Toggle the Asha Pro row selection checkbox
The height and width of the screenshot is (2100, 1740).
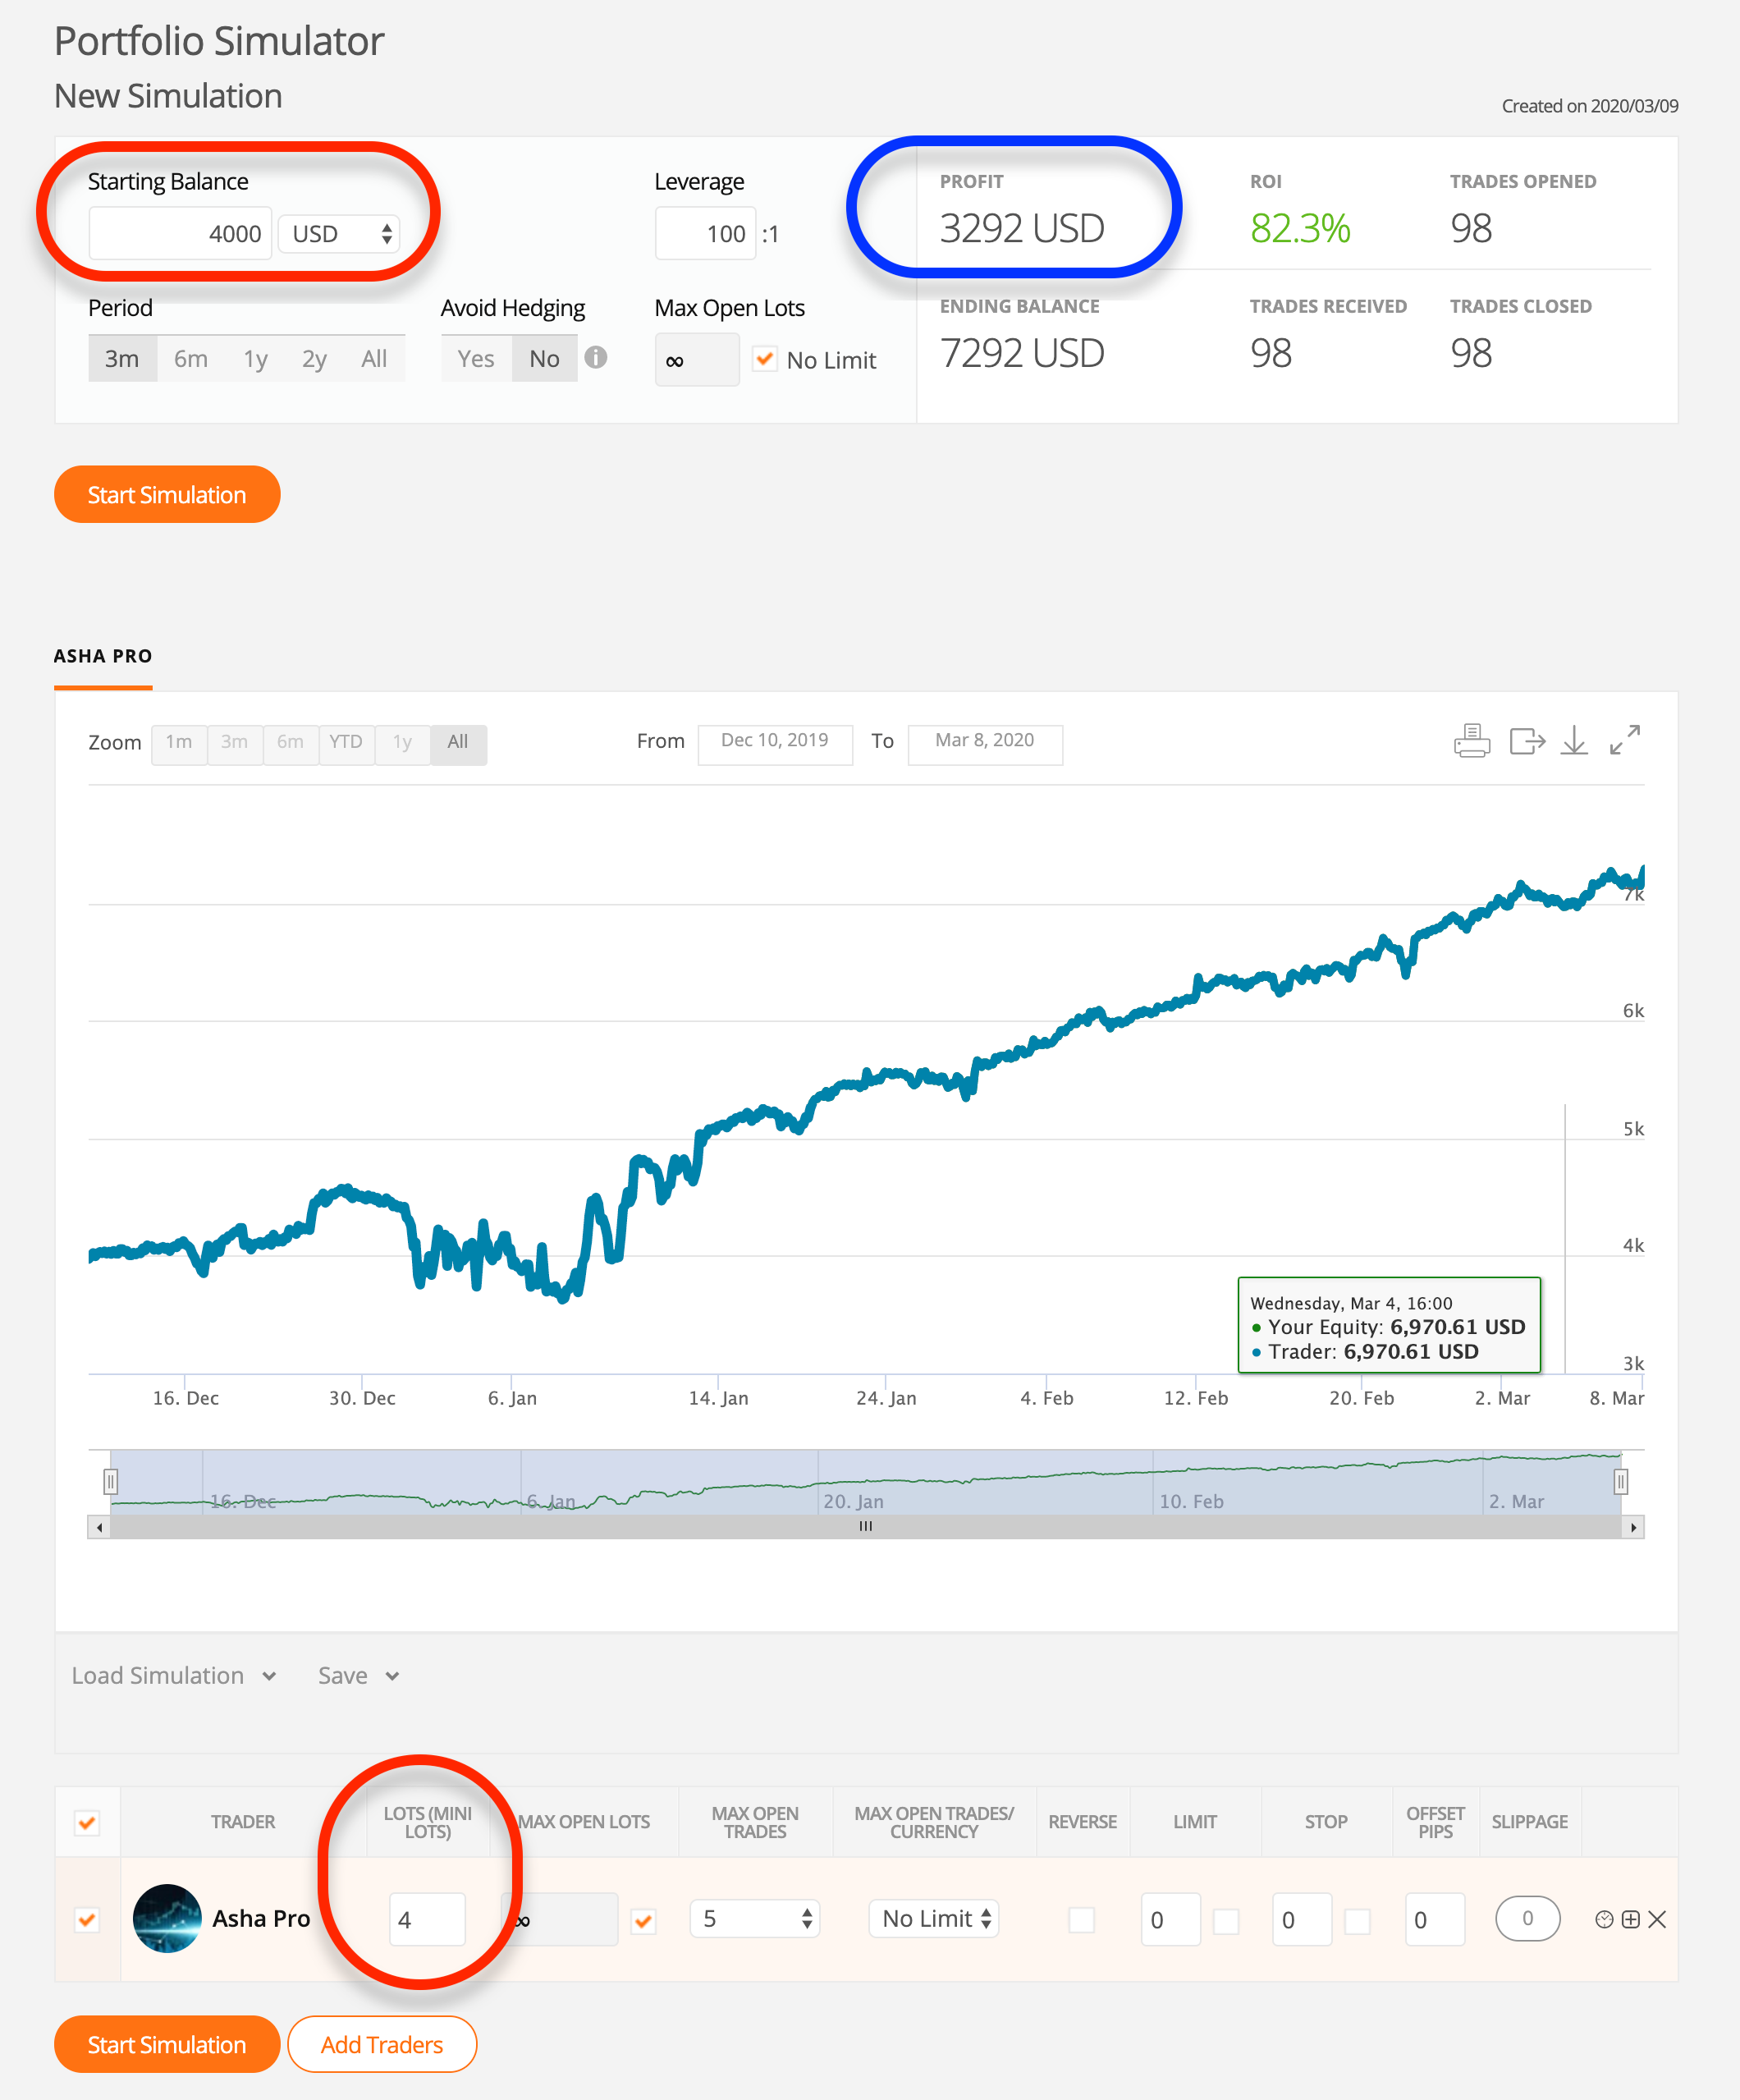[87, 1919]
